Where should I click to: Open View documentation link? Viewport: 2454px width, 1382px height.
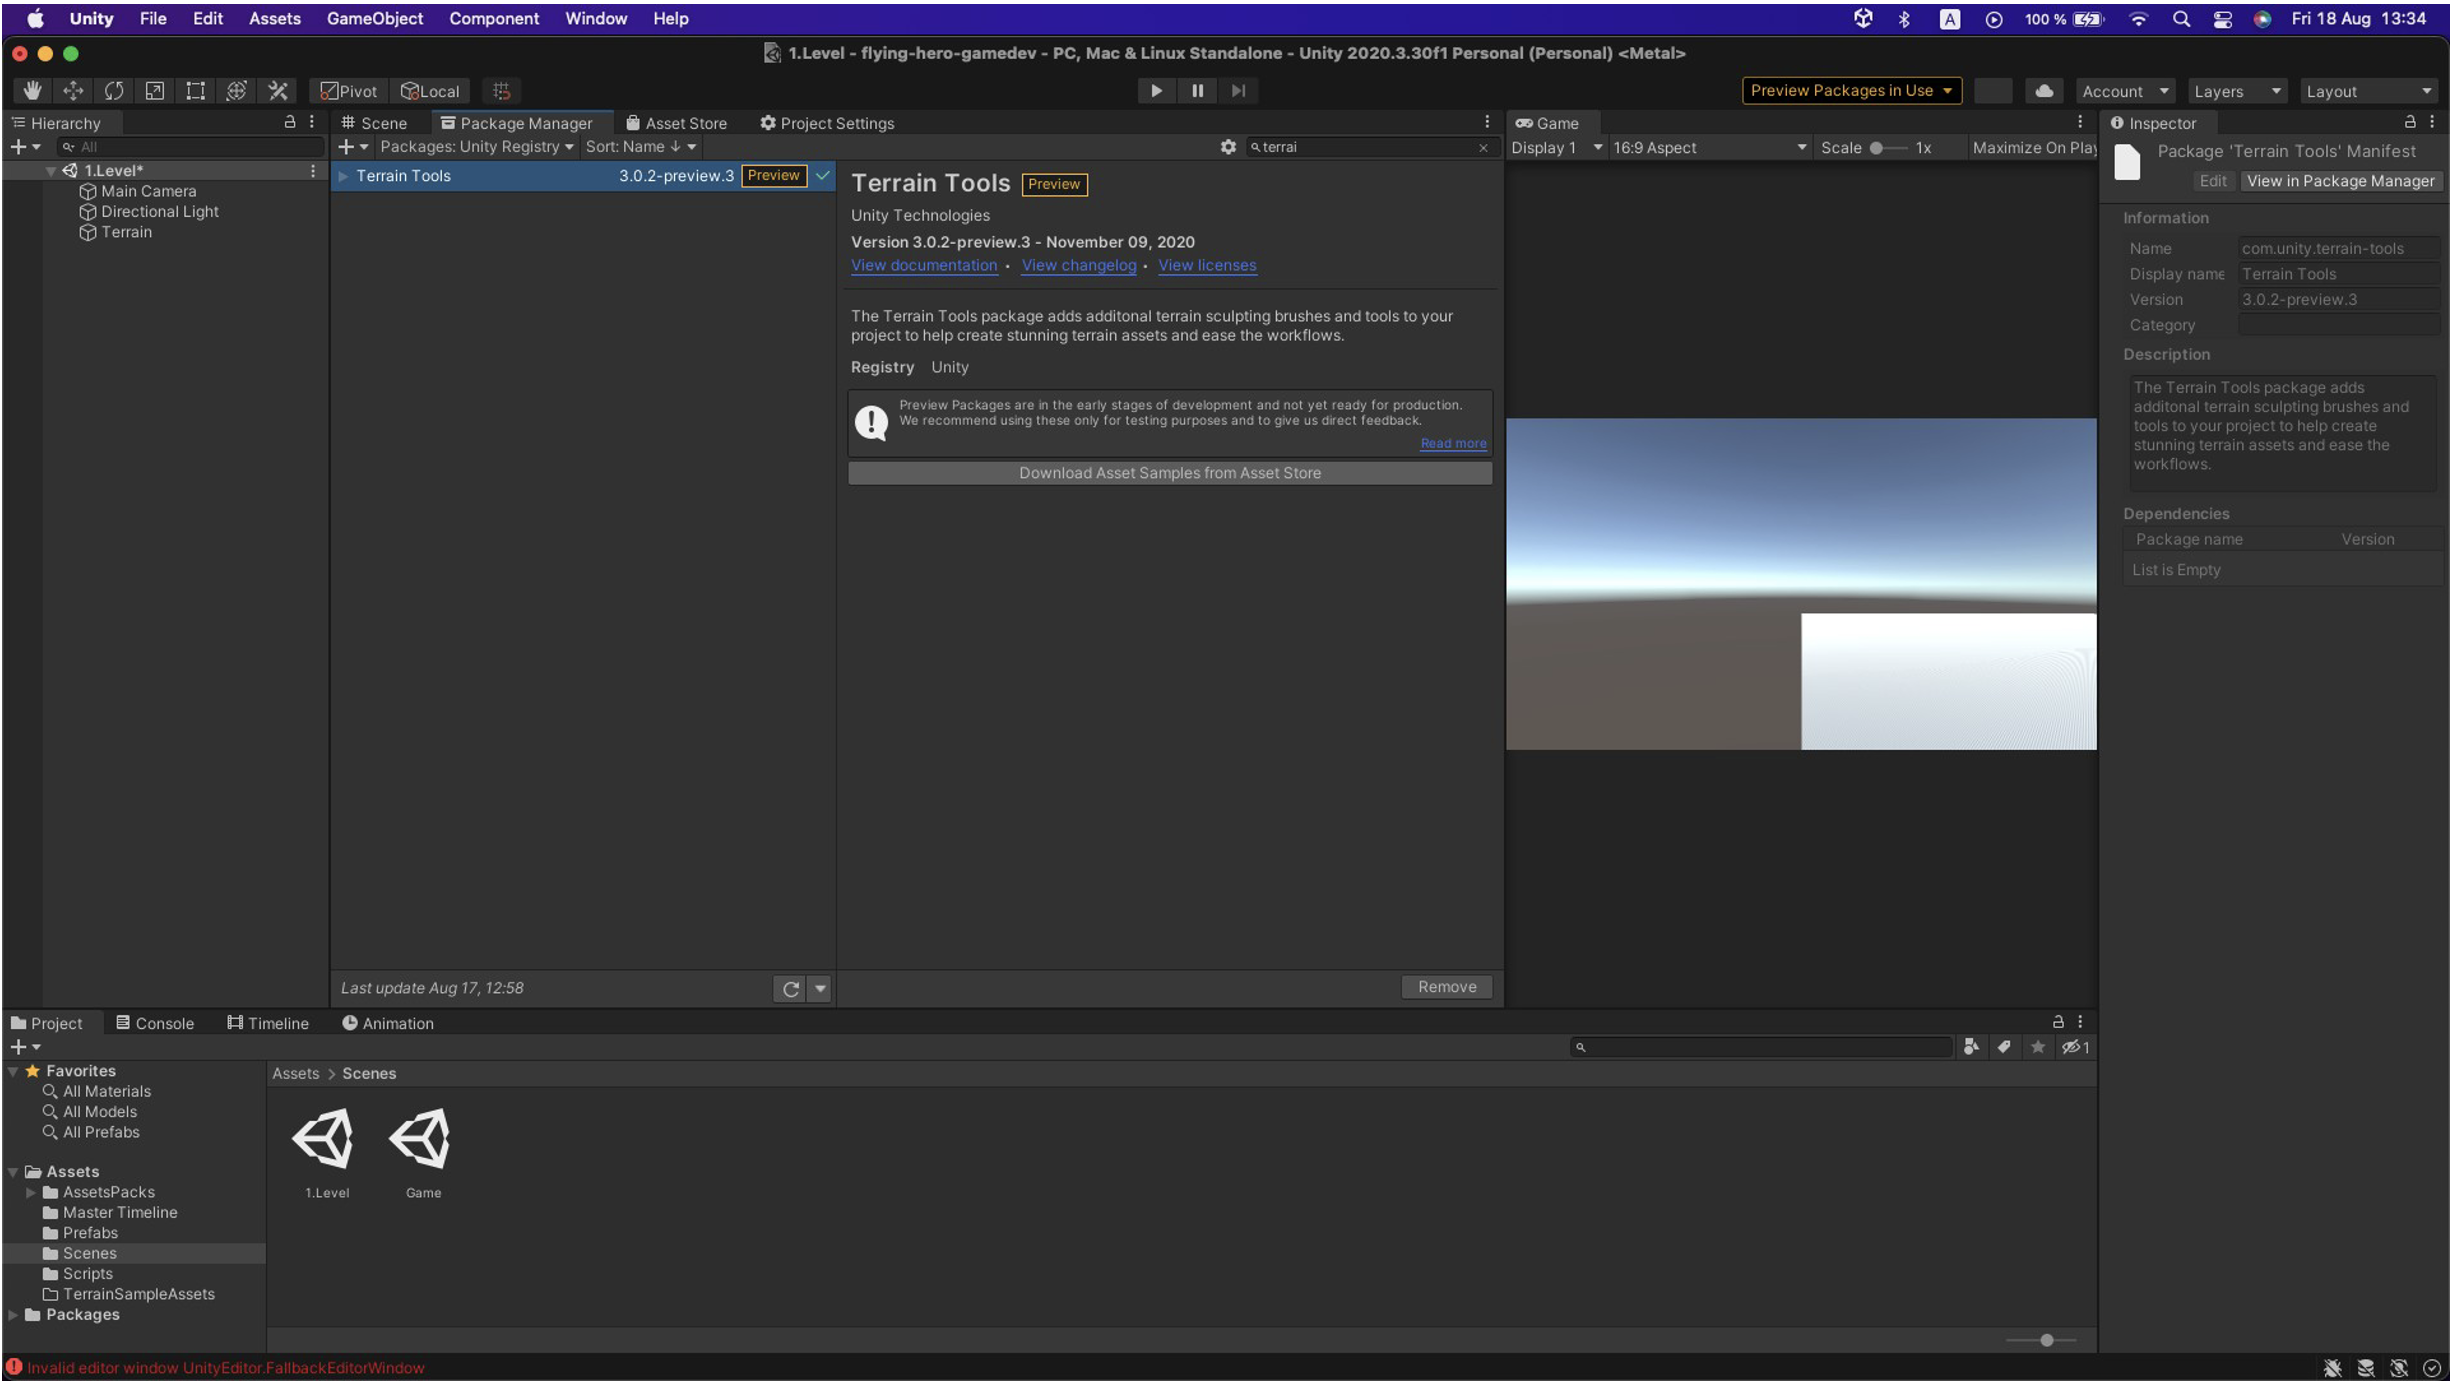tap(924, 265)
